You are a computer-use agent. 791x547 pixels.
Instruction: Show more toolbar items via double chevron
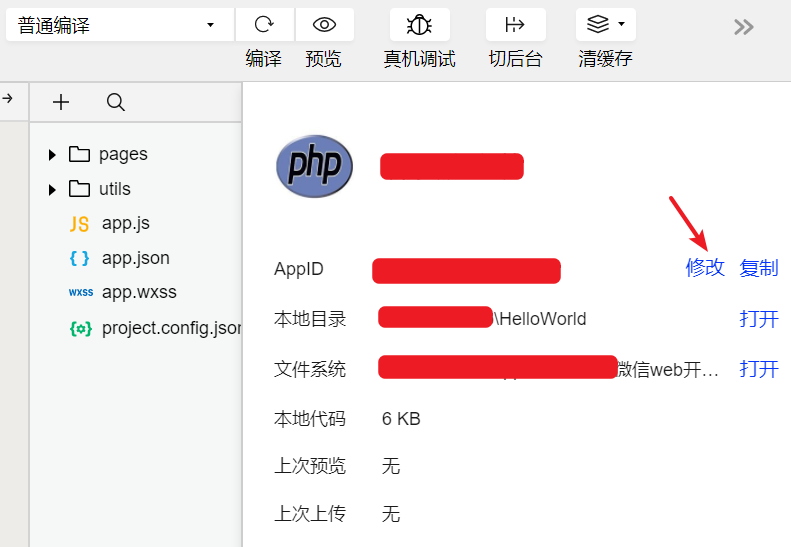coord(744,27)
